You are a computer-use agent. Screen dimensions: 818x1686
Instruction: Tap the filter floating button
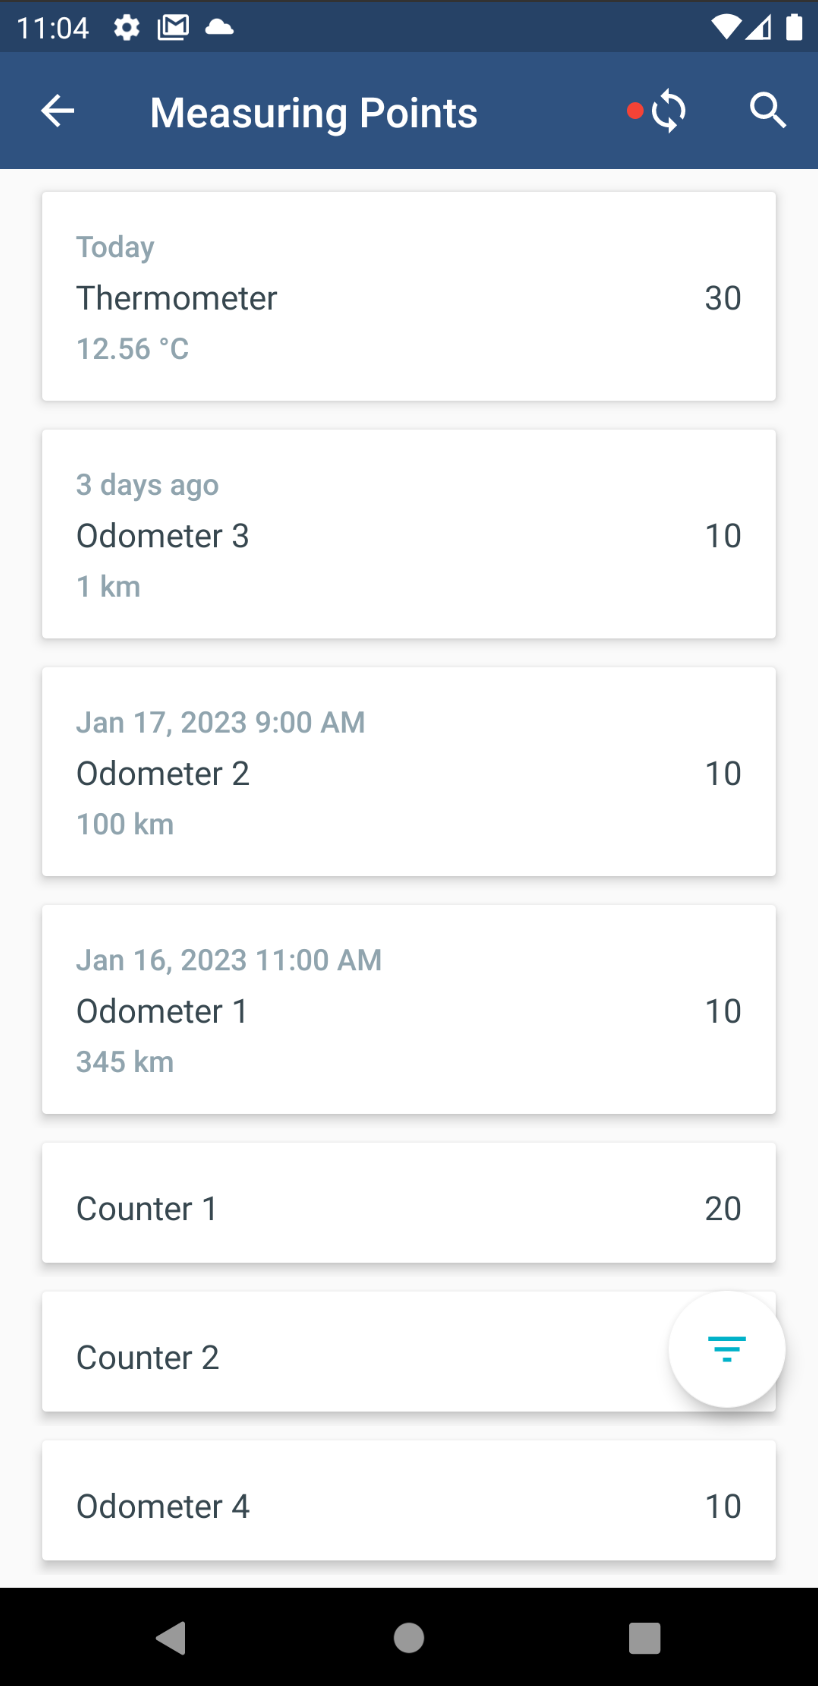click(726, 1349)
